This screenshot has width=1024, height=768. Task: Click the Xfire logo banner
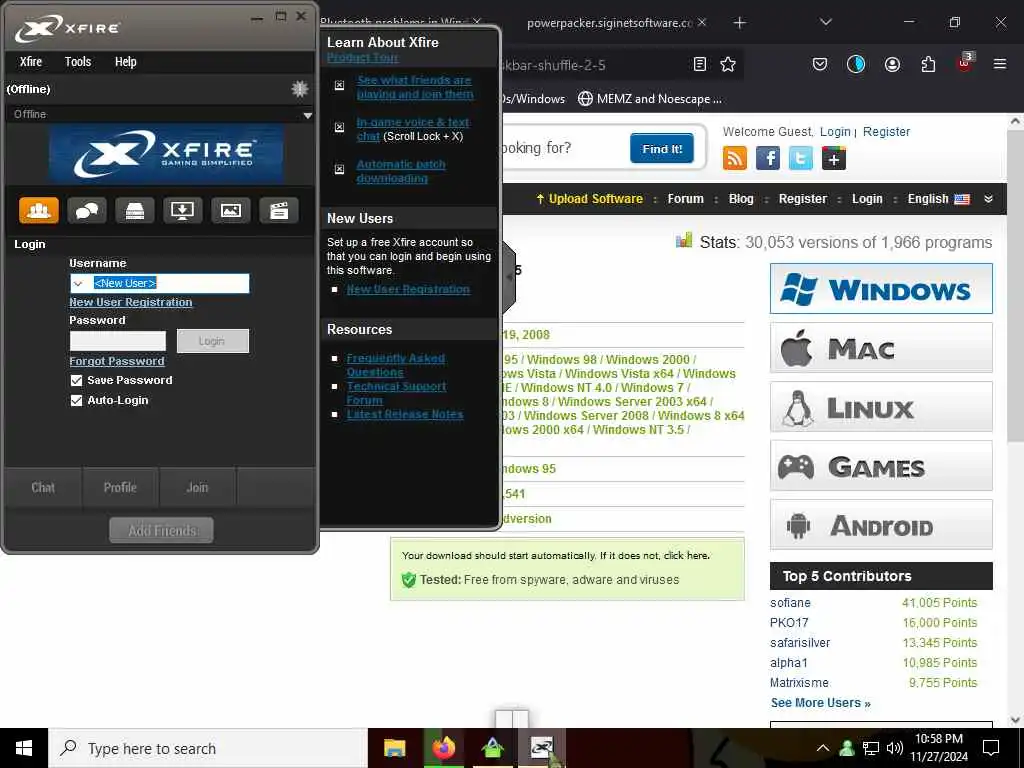[x=166, y=153]
